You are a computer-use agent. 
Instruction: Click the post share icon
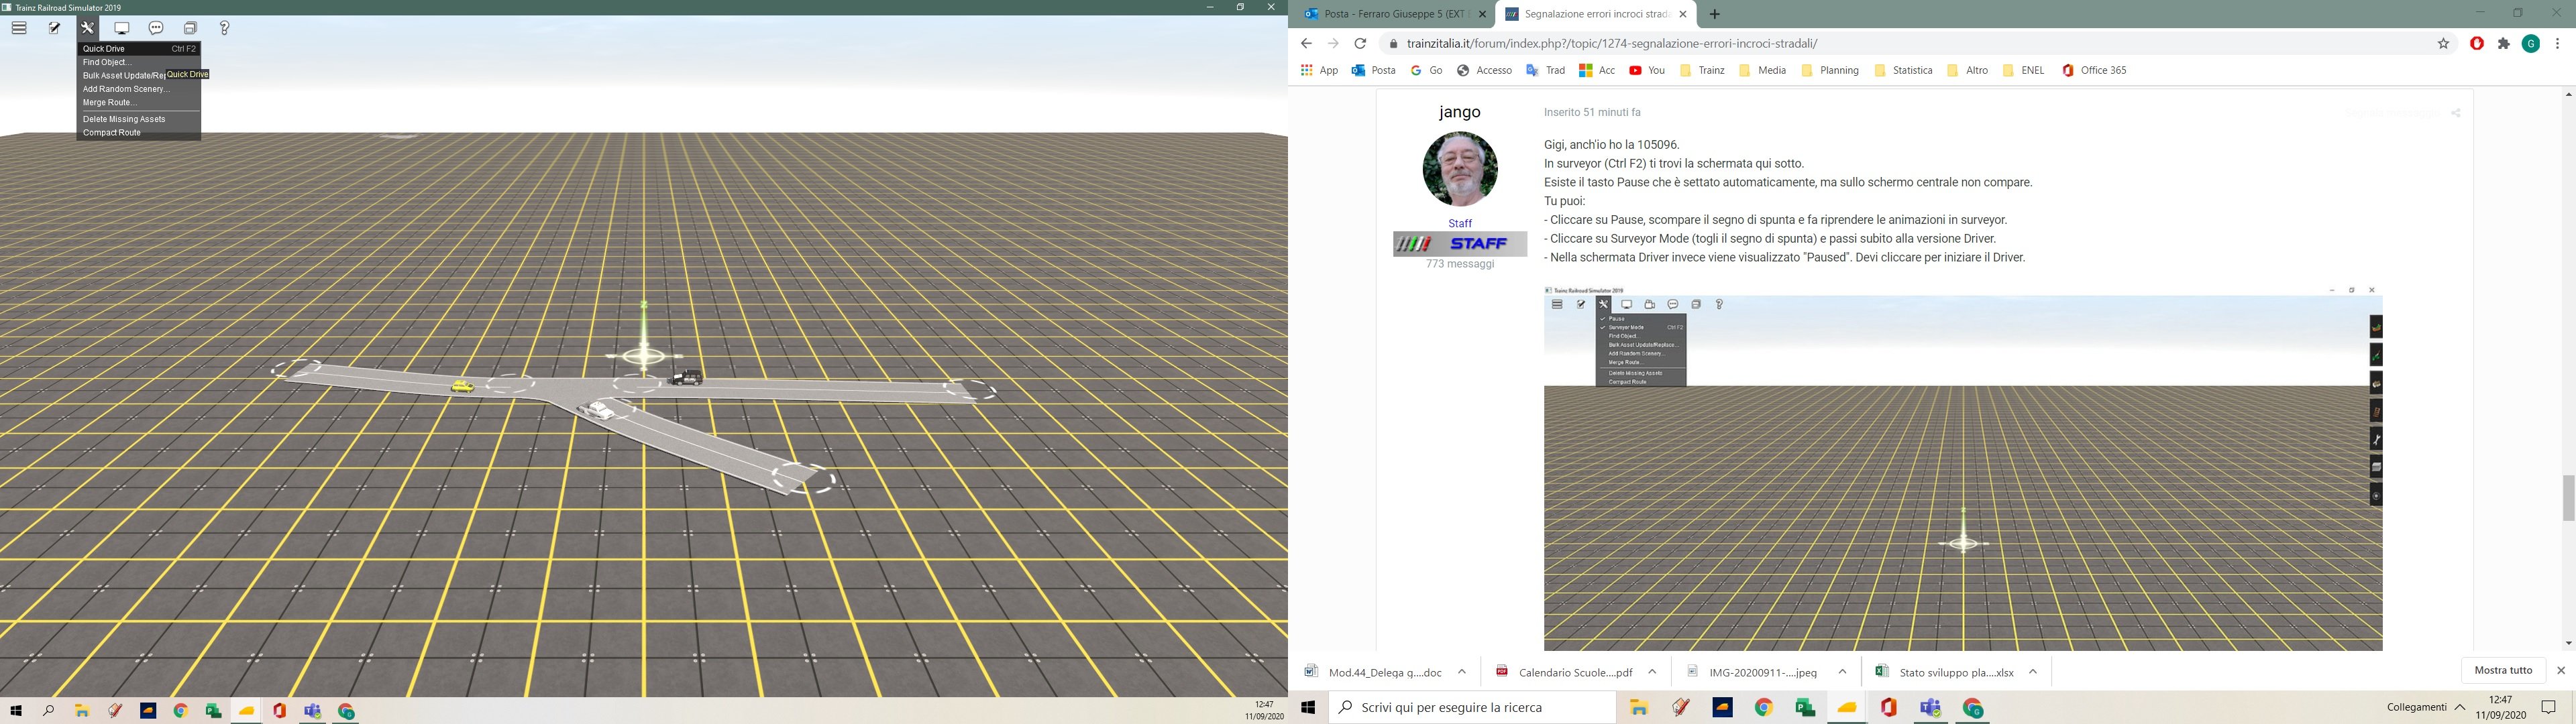click(x=2455, y=113)
